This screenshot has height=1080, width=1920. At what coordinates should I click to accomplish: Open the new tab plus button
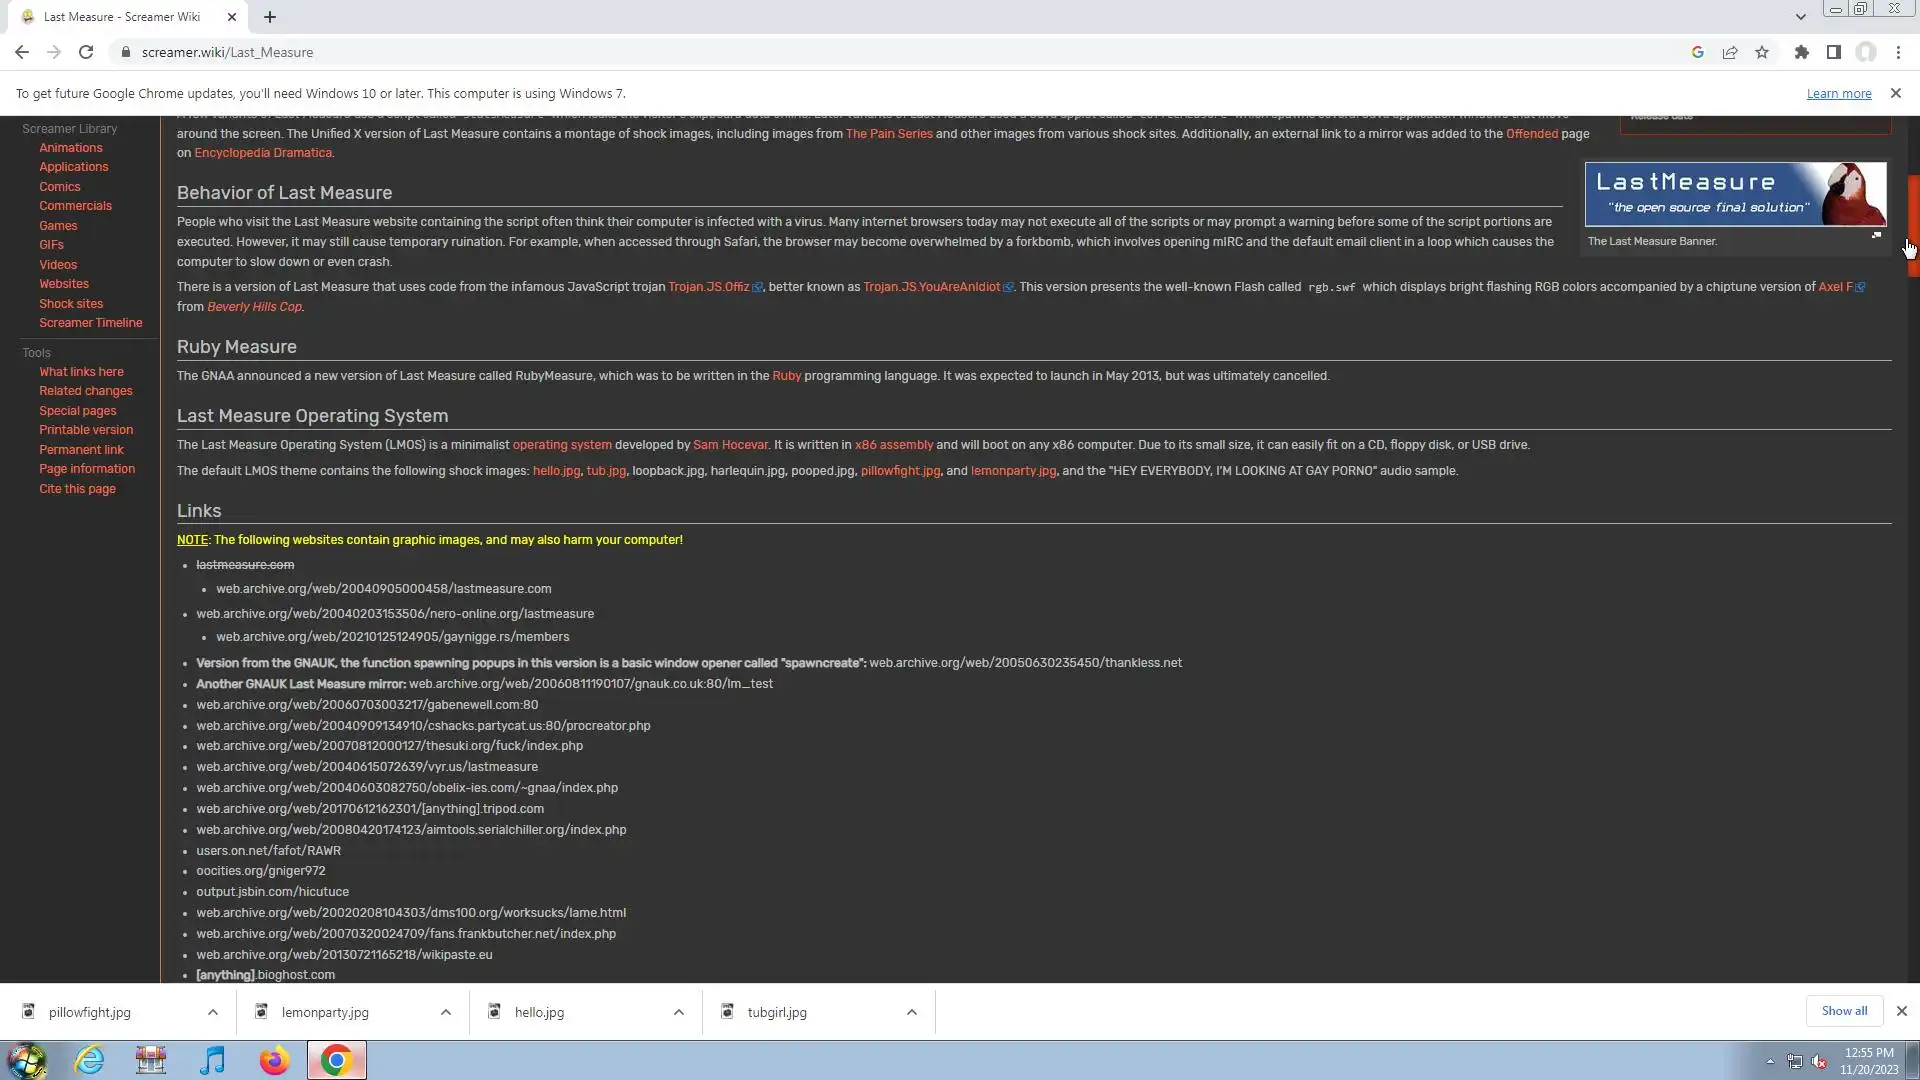(270, 17)
